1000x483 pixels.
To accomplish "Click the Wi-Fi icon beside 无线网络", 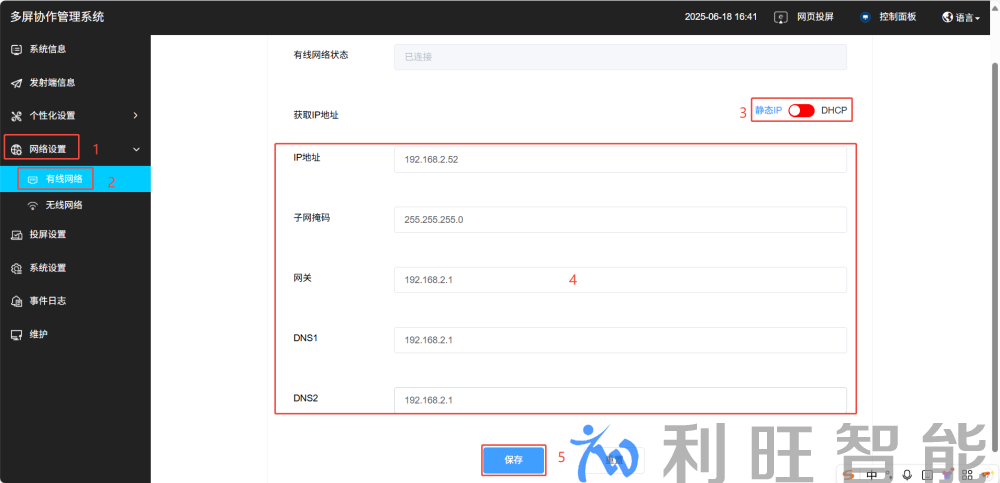I will [x=33, y=206].
